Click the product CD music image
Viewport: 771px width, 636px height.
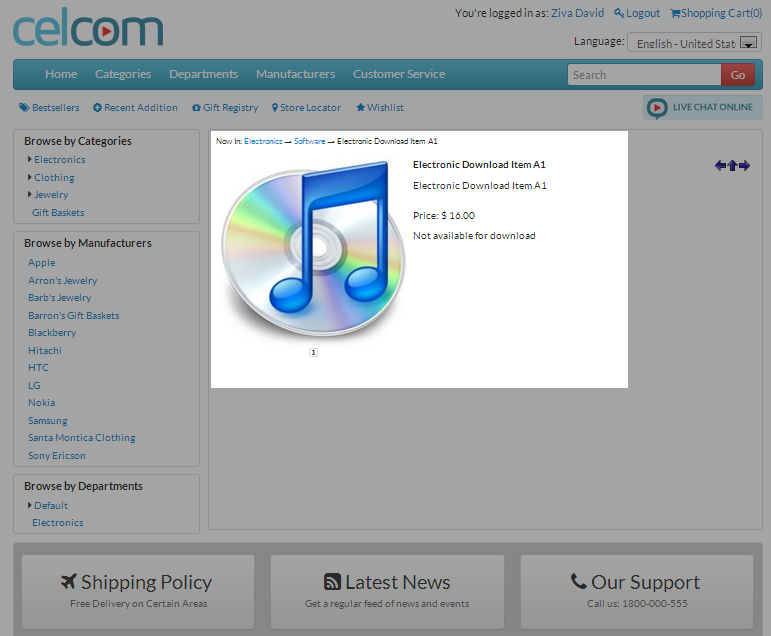pos(313,249)
